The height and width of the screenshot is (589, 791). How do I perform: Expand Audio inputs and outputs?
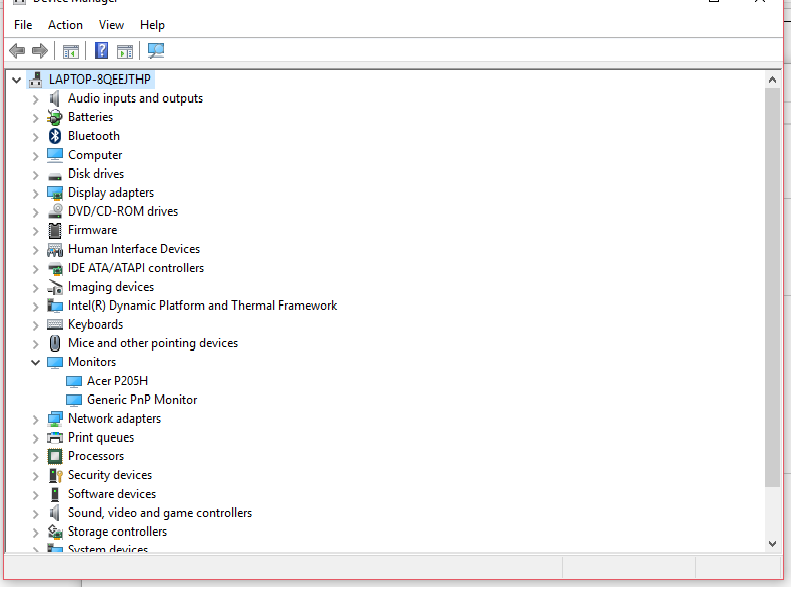(x=35, y=99)
